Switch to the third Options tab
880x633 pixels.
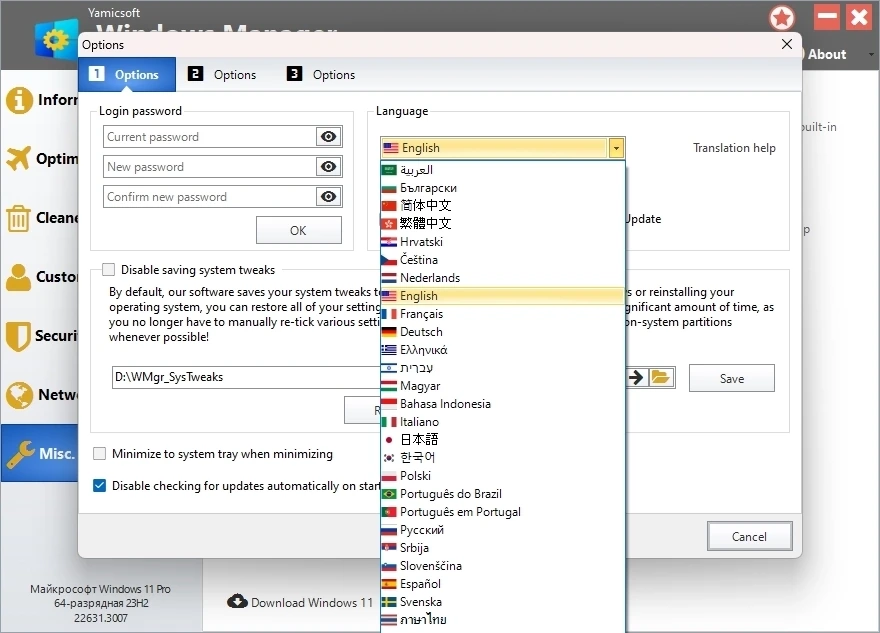point(321,75)
